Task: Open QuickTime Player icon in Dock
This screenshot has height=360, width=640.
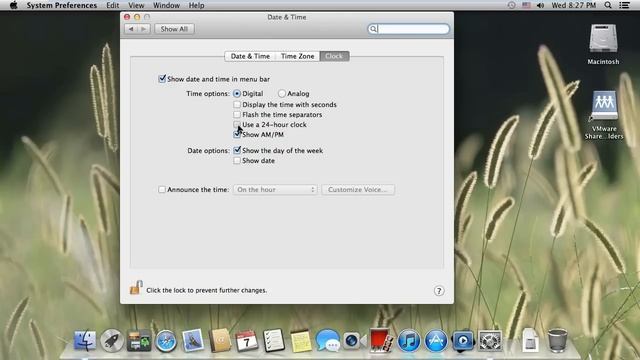Action: coord(463,340)
